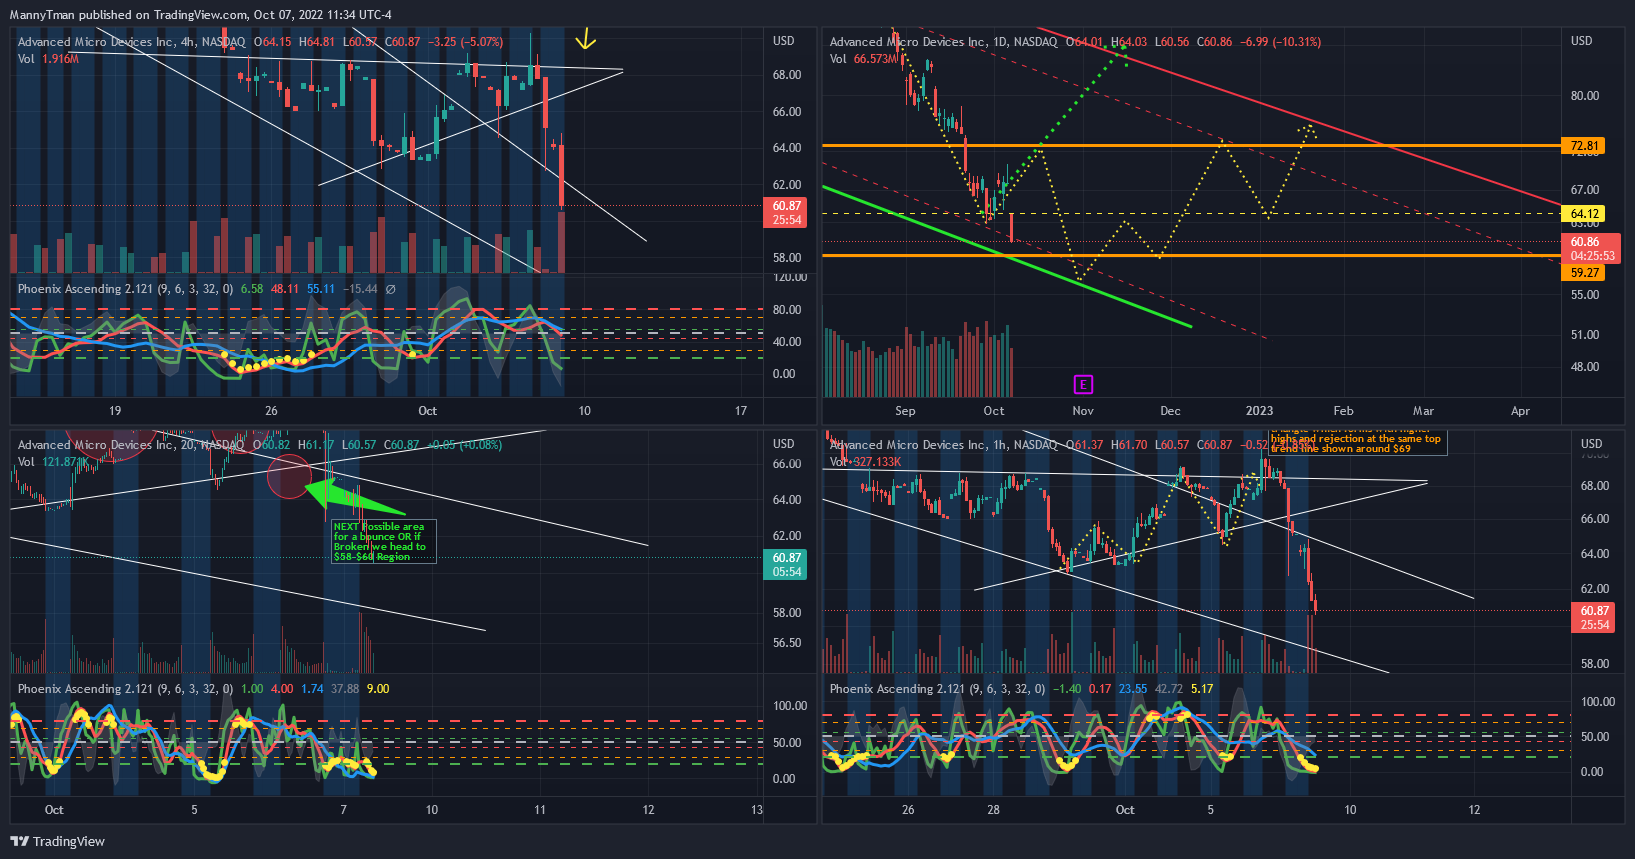Click the green 6.58 indicator value
Screen dimensions: 1635x859
(x=252, y=289)
